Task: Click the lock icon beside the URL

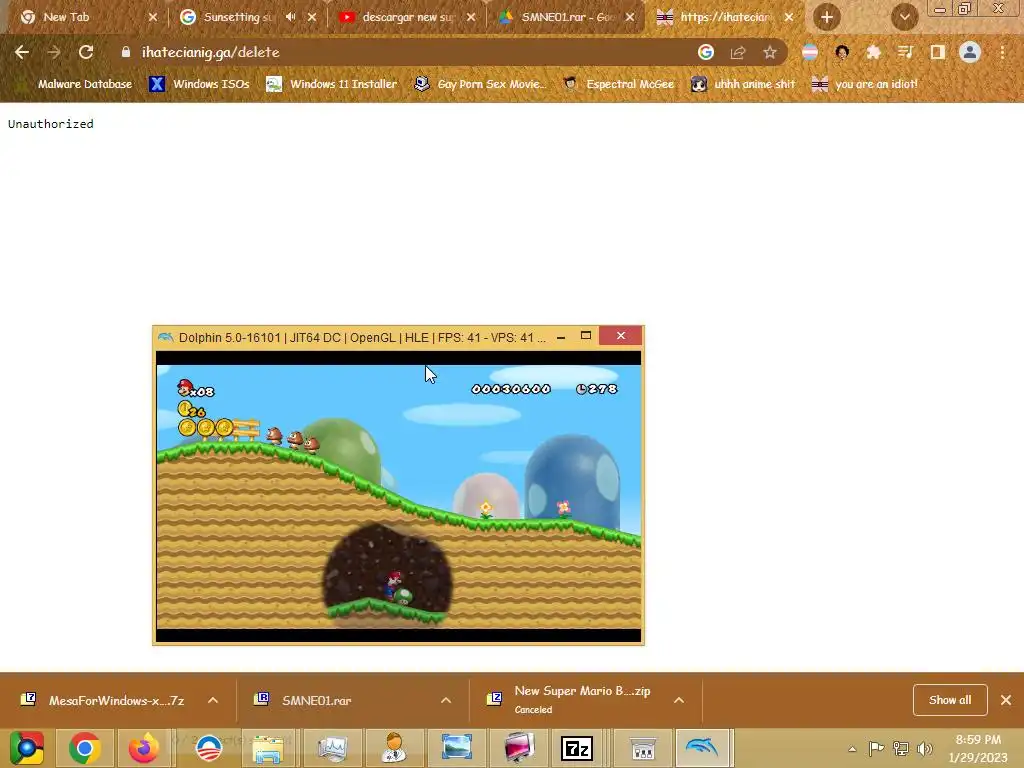Action: click(x=126, y=52)
